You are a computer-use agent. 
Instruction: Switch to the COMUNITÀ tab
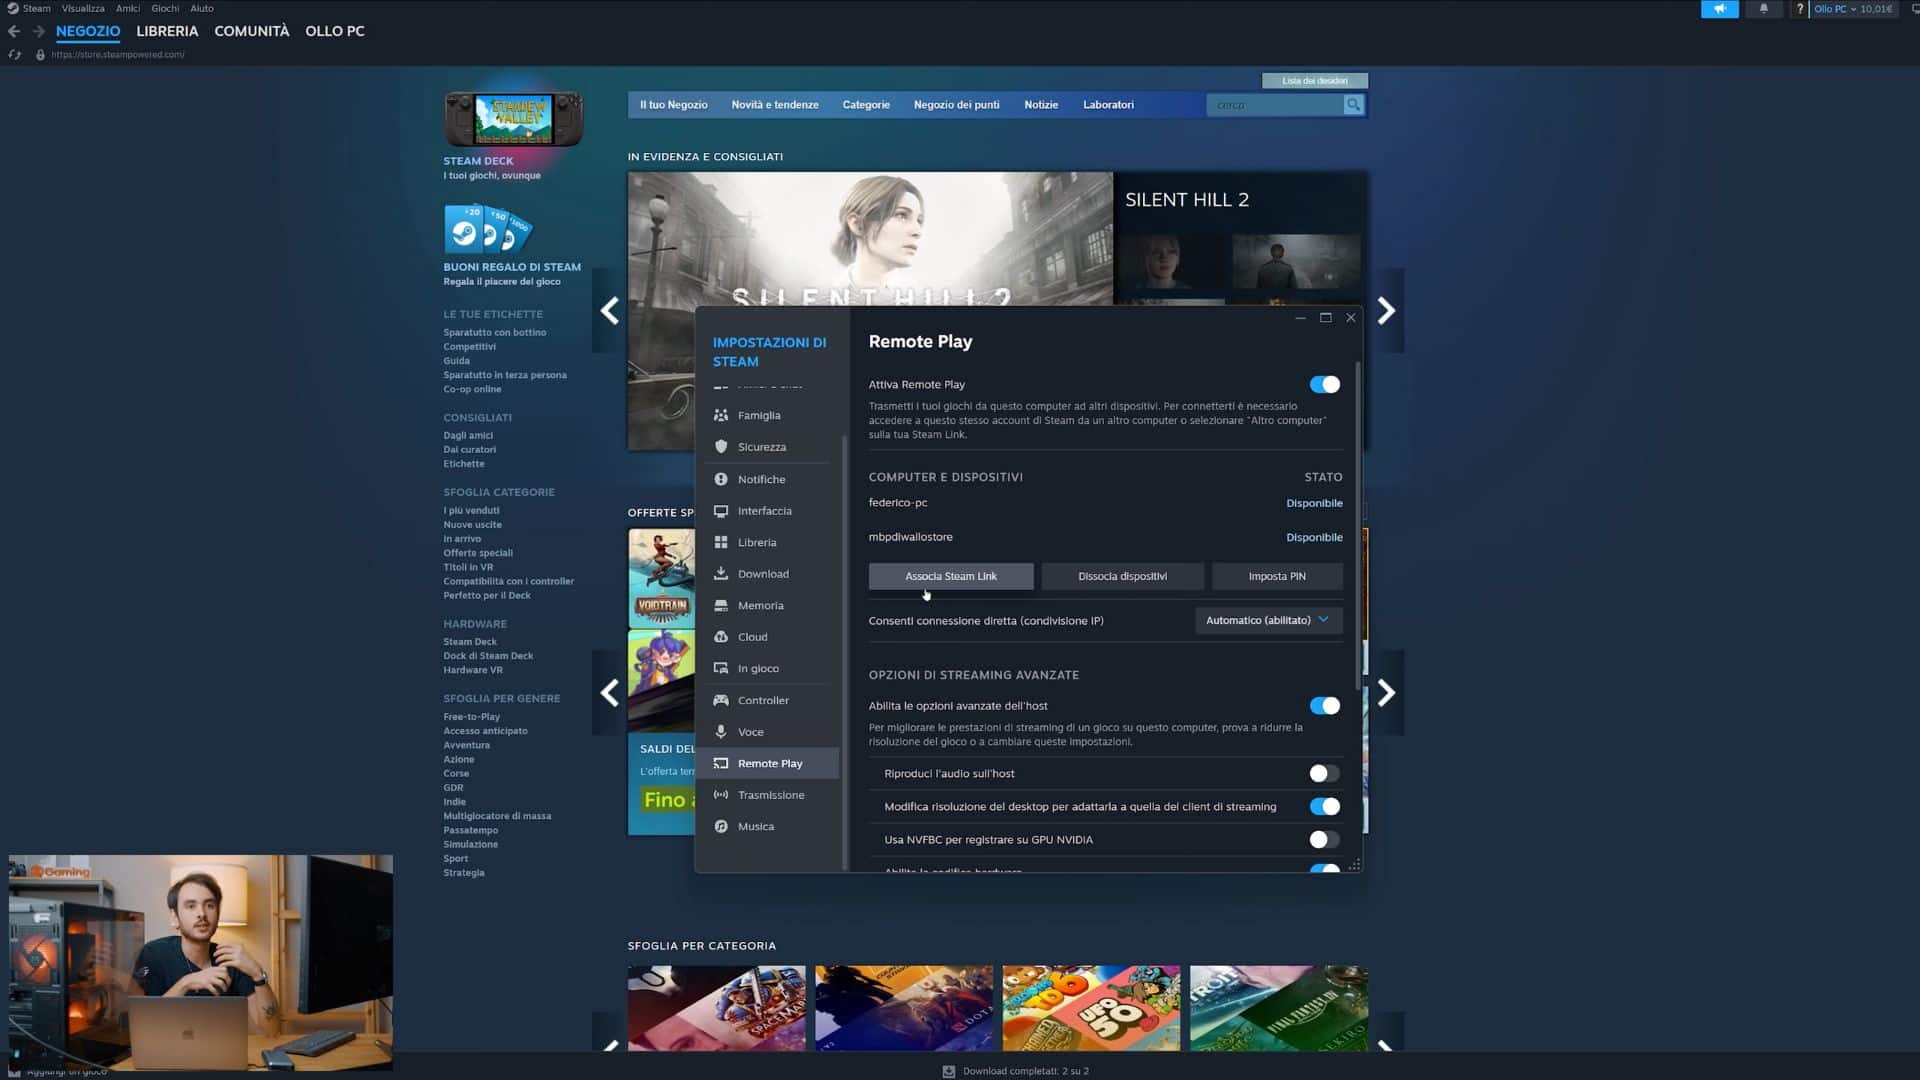pos(252,31)
